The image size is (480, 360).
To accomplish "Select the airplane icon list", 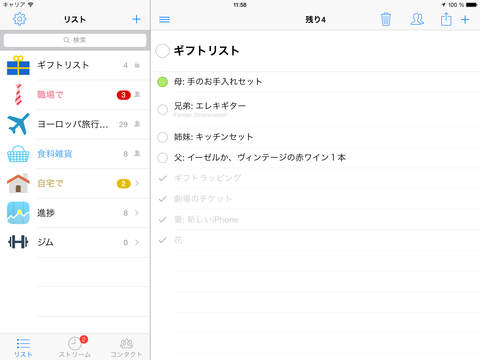I will [18, 124].
